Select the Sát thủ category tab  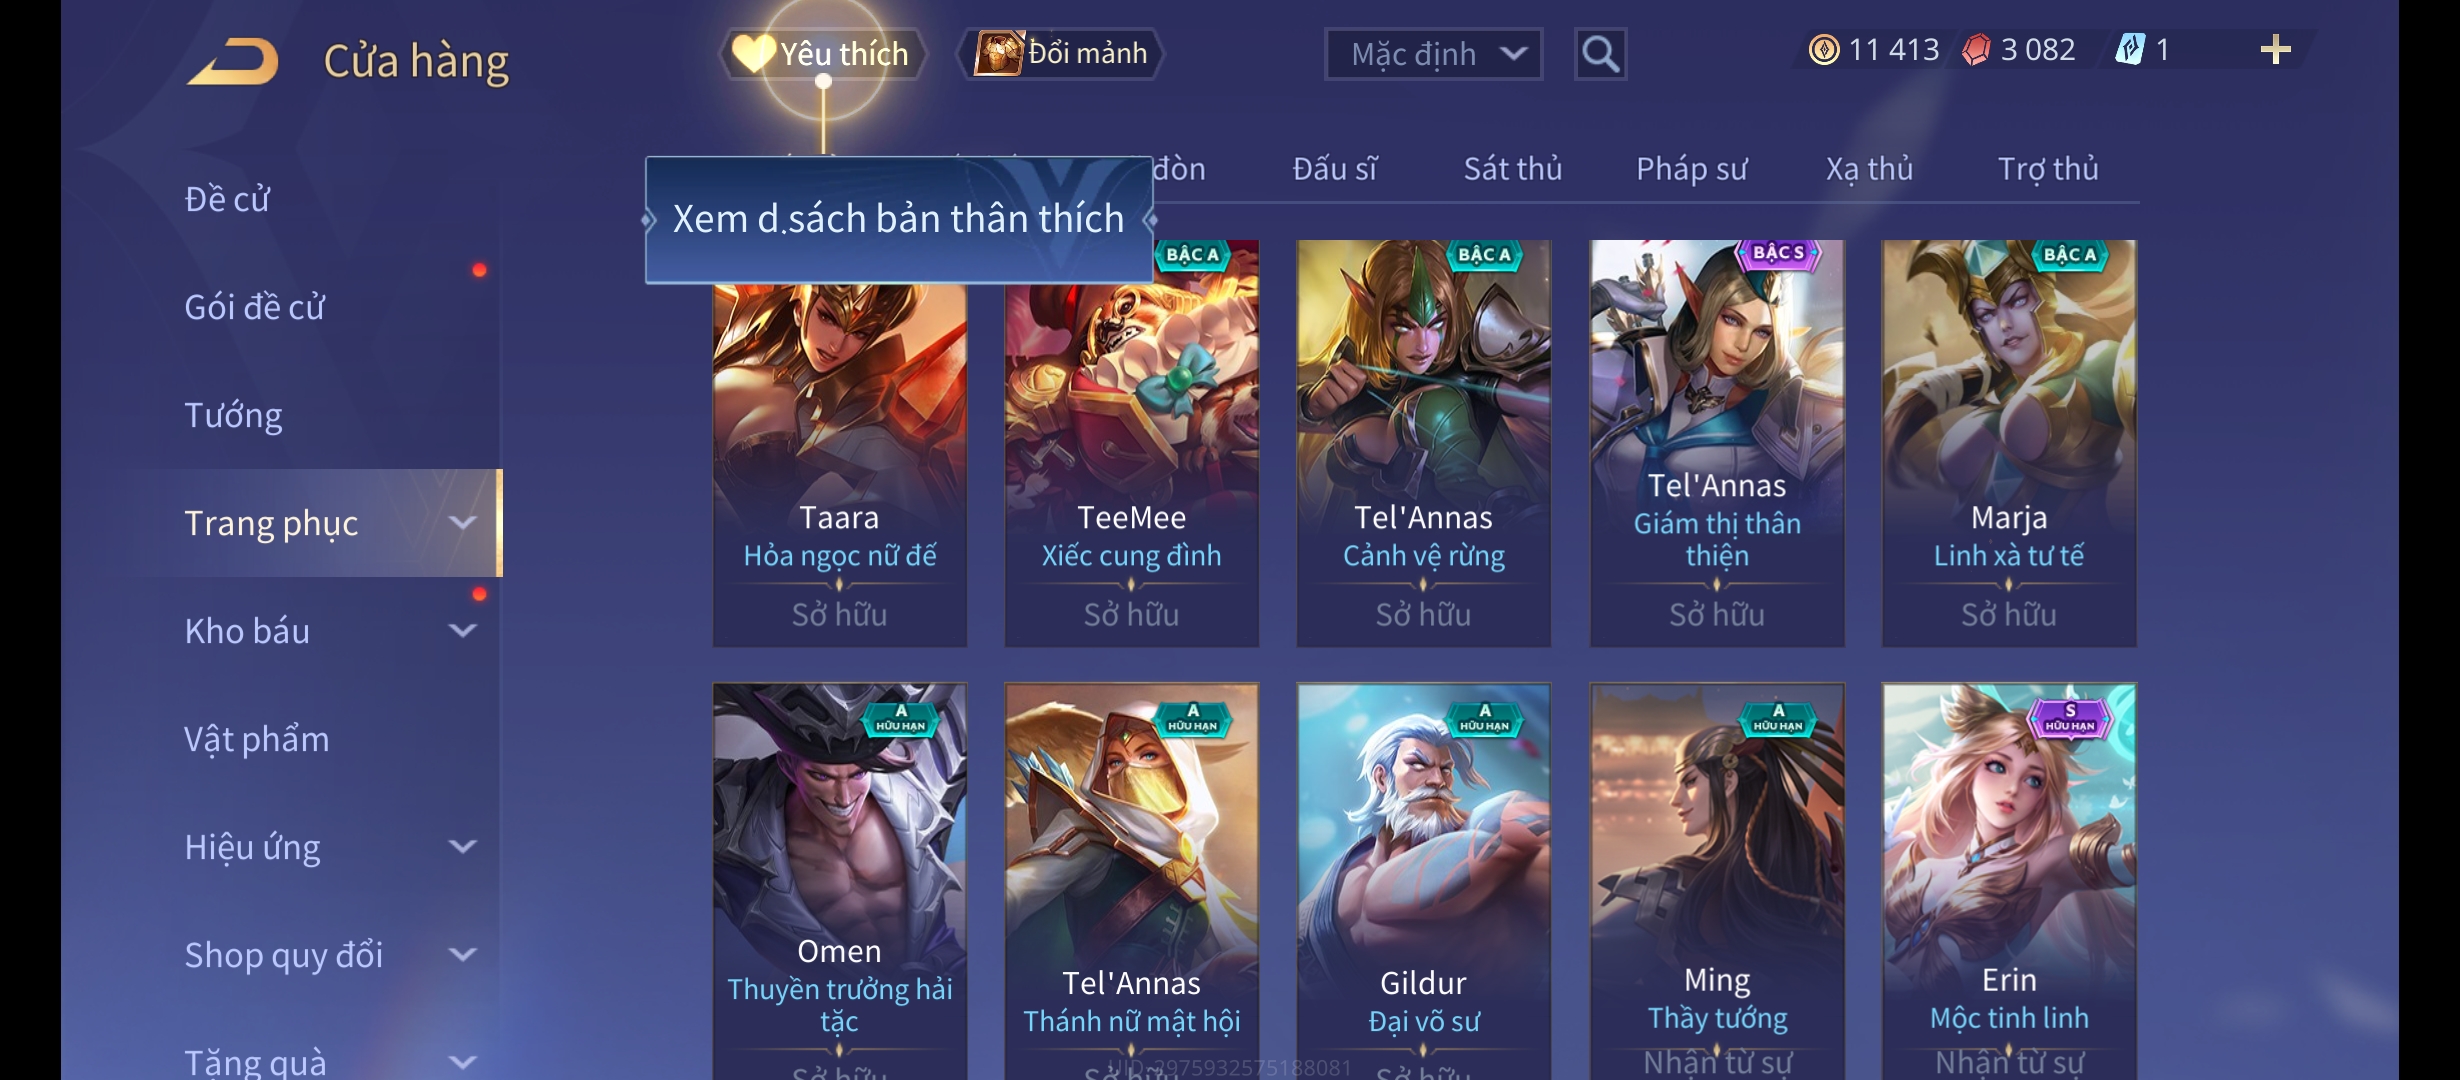(x=1512, y=169)
